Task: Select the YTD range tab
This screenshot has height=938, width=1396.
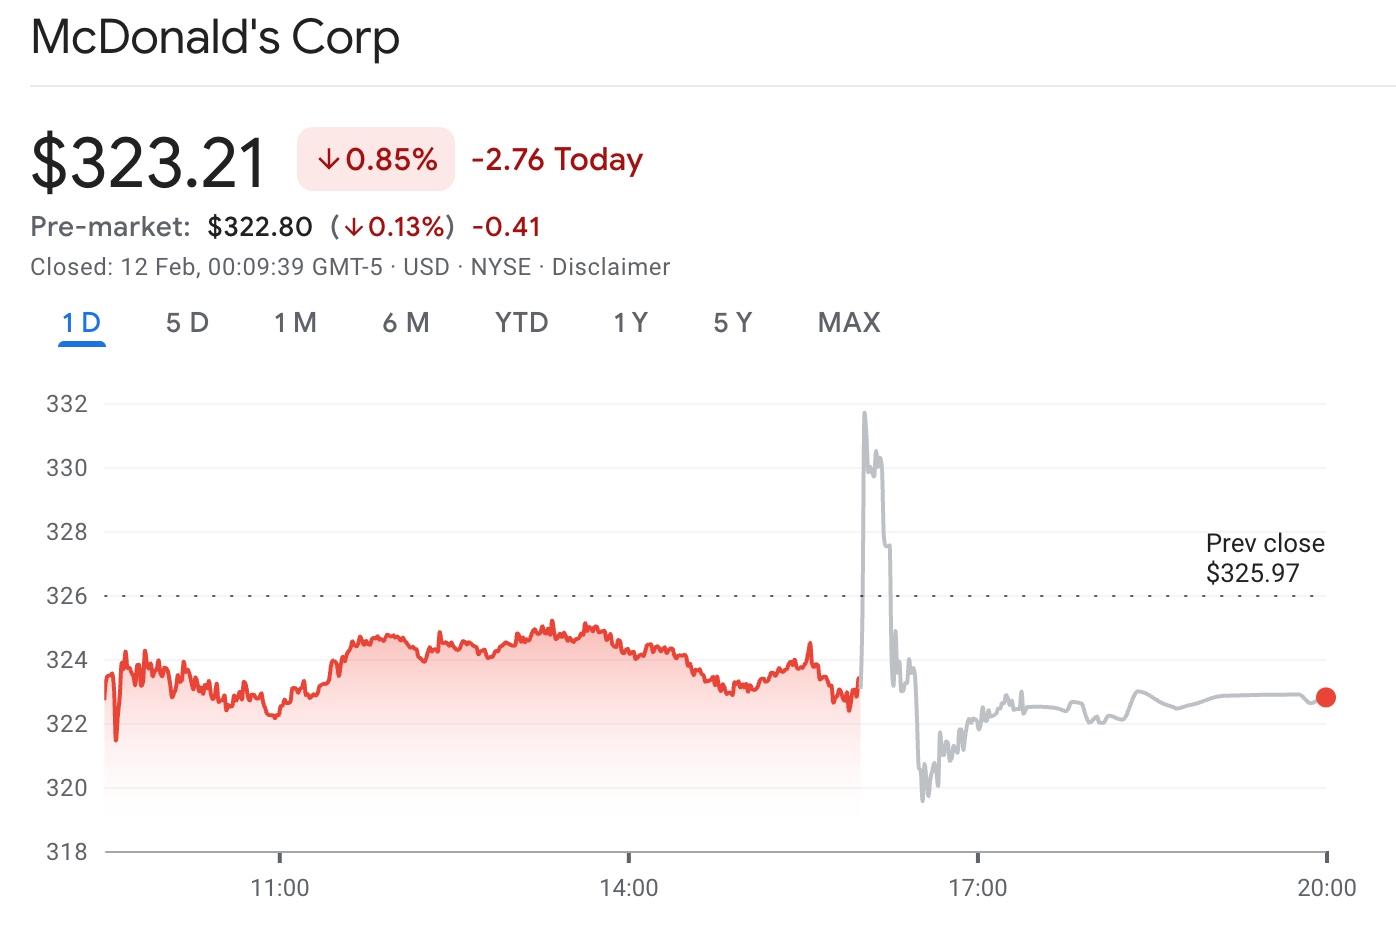Action: coord(522,323)
